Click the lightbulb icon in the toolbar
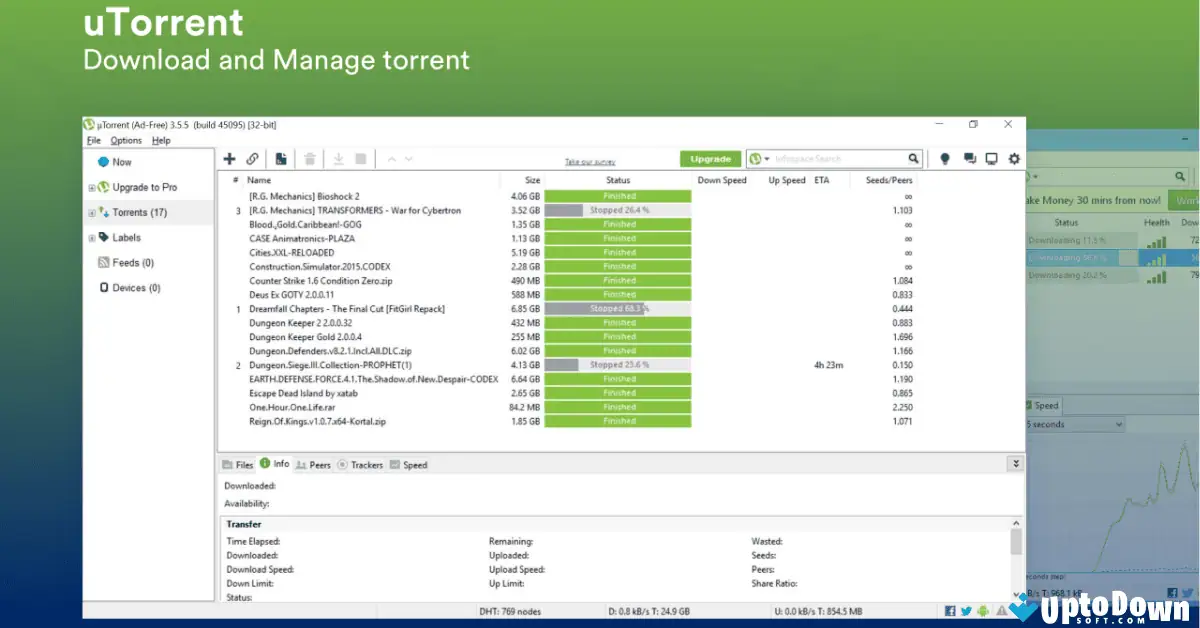This screenshot has height=628, width=1200. pos(945,158)
